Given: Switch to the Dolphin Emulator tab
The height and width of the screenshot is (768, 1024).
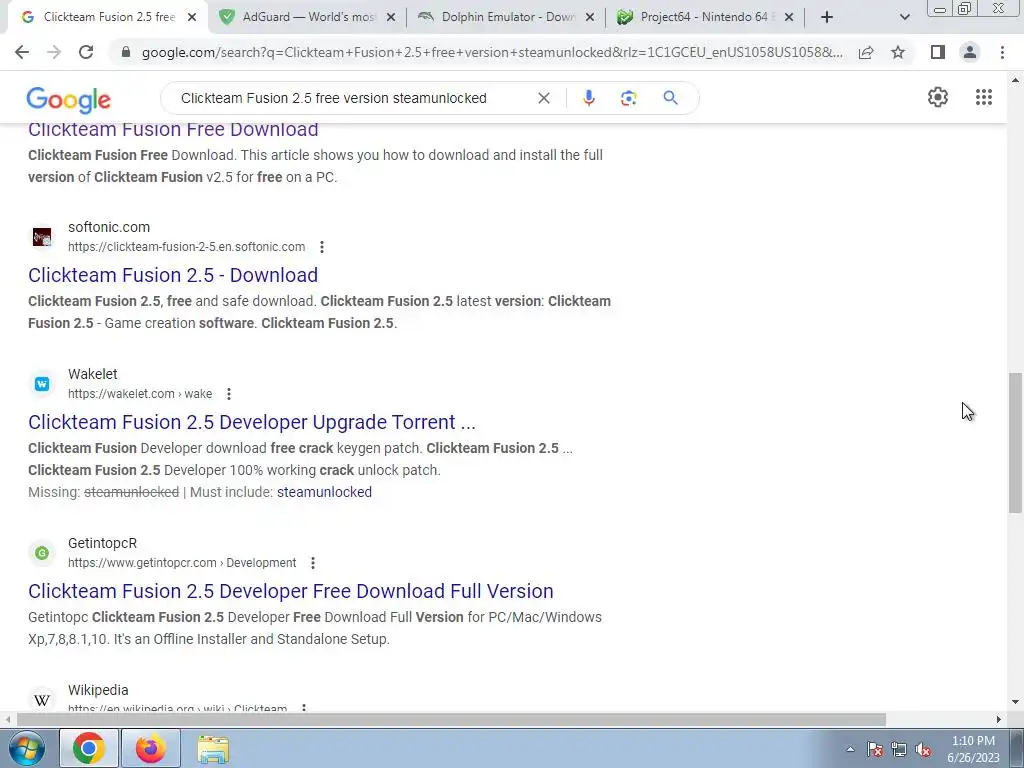Looking at the screenshot, I should [x=506, y=17].
